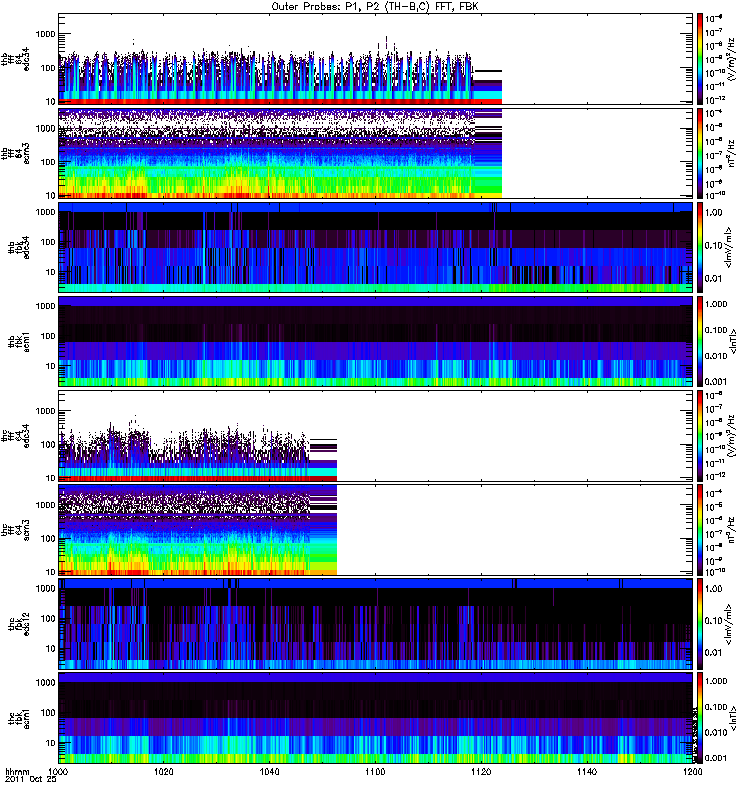Click the 1040 time axis label
The height and width of the screenshot is (800, 750).
click(270, 773)
